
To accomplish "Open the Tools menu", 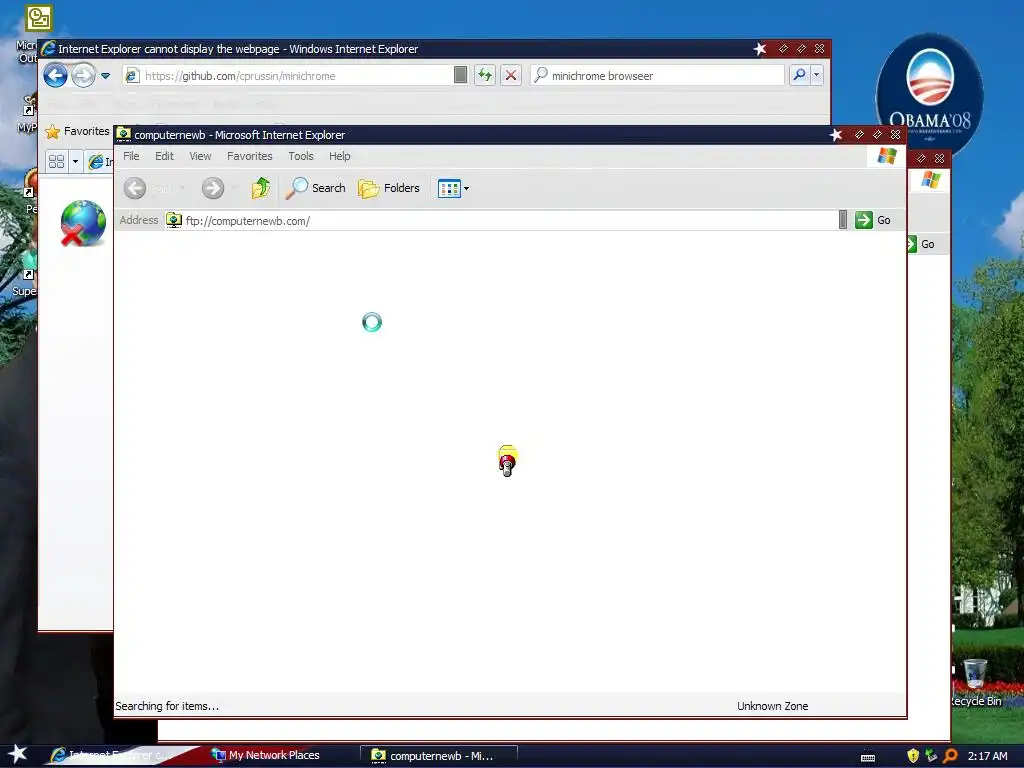I will pos(300,156).
